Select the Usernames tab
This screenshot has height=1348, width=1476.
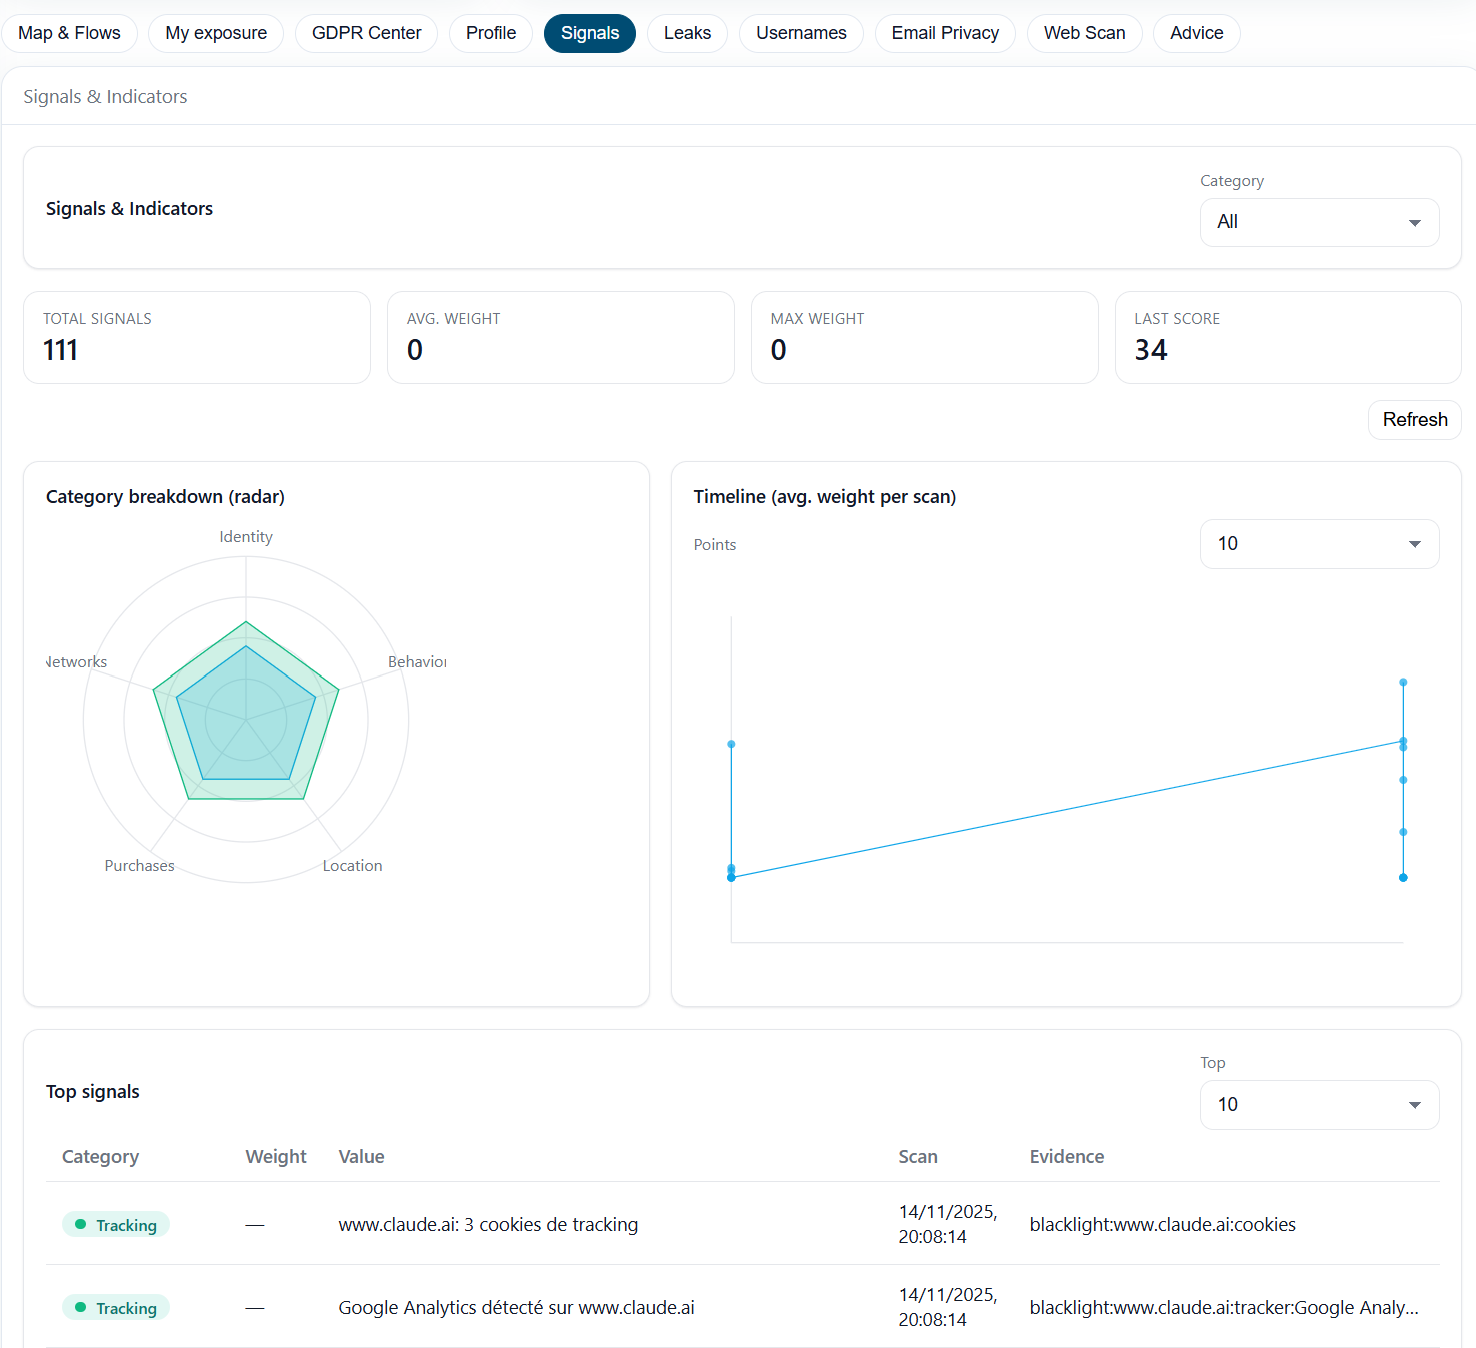(801, 33)
